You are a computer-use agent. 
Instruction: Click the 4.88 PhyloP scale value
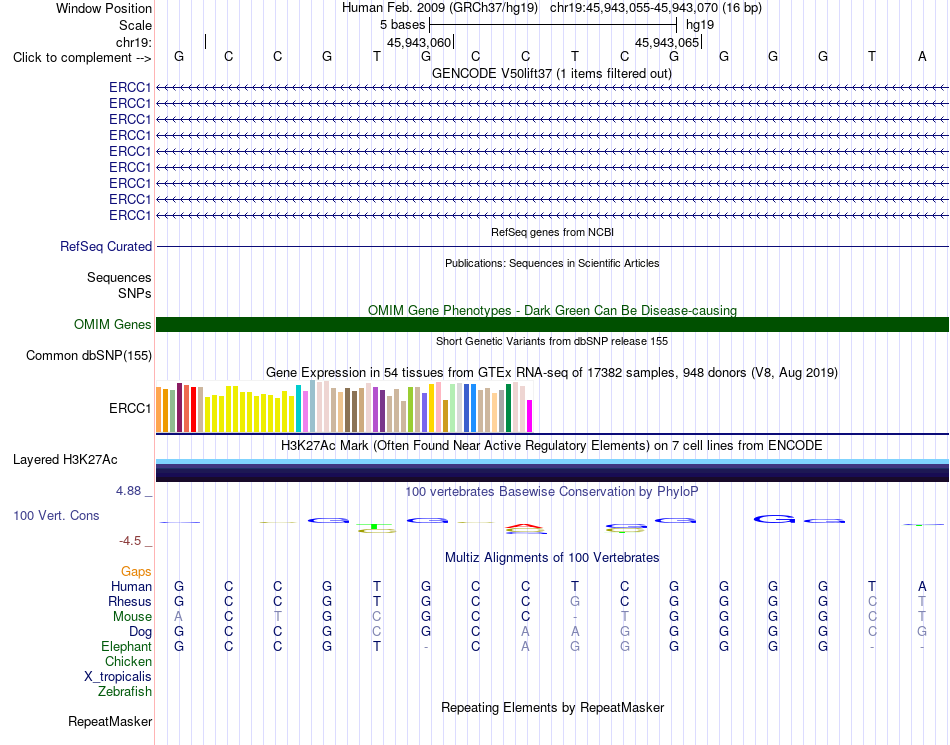tap(128, 491)
